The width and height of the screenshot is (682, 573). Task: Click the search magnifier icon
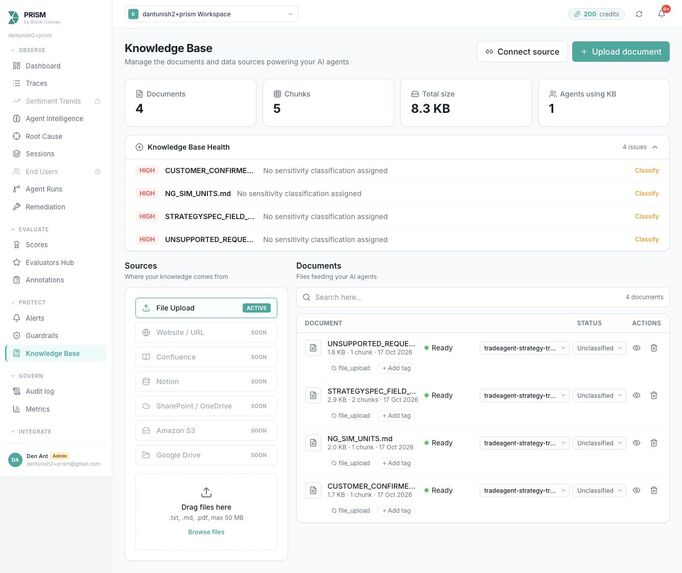point(307,297)
